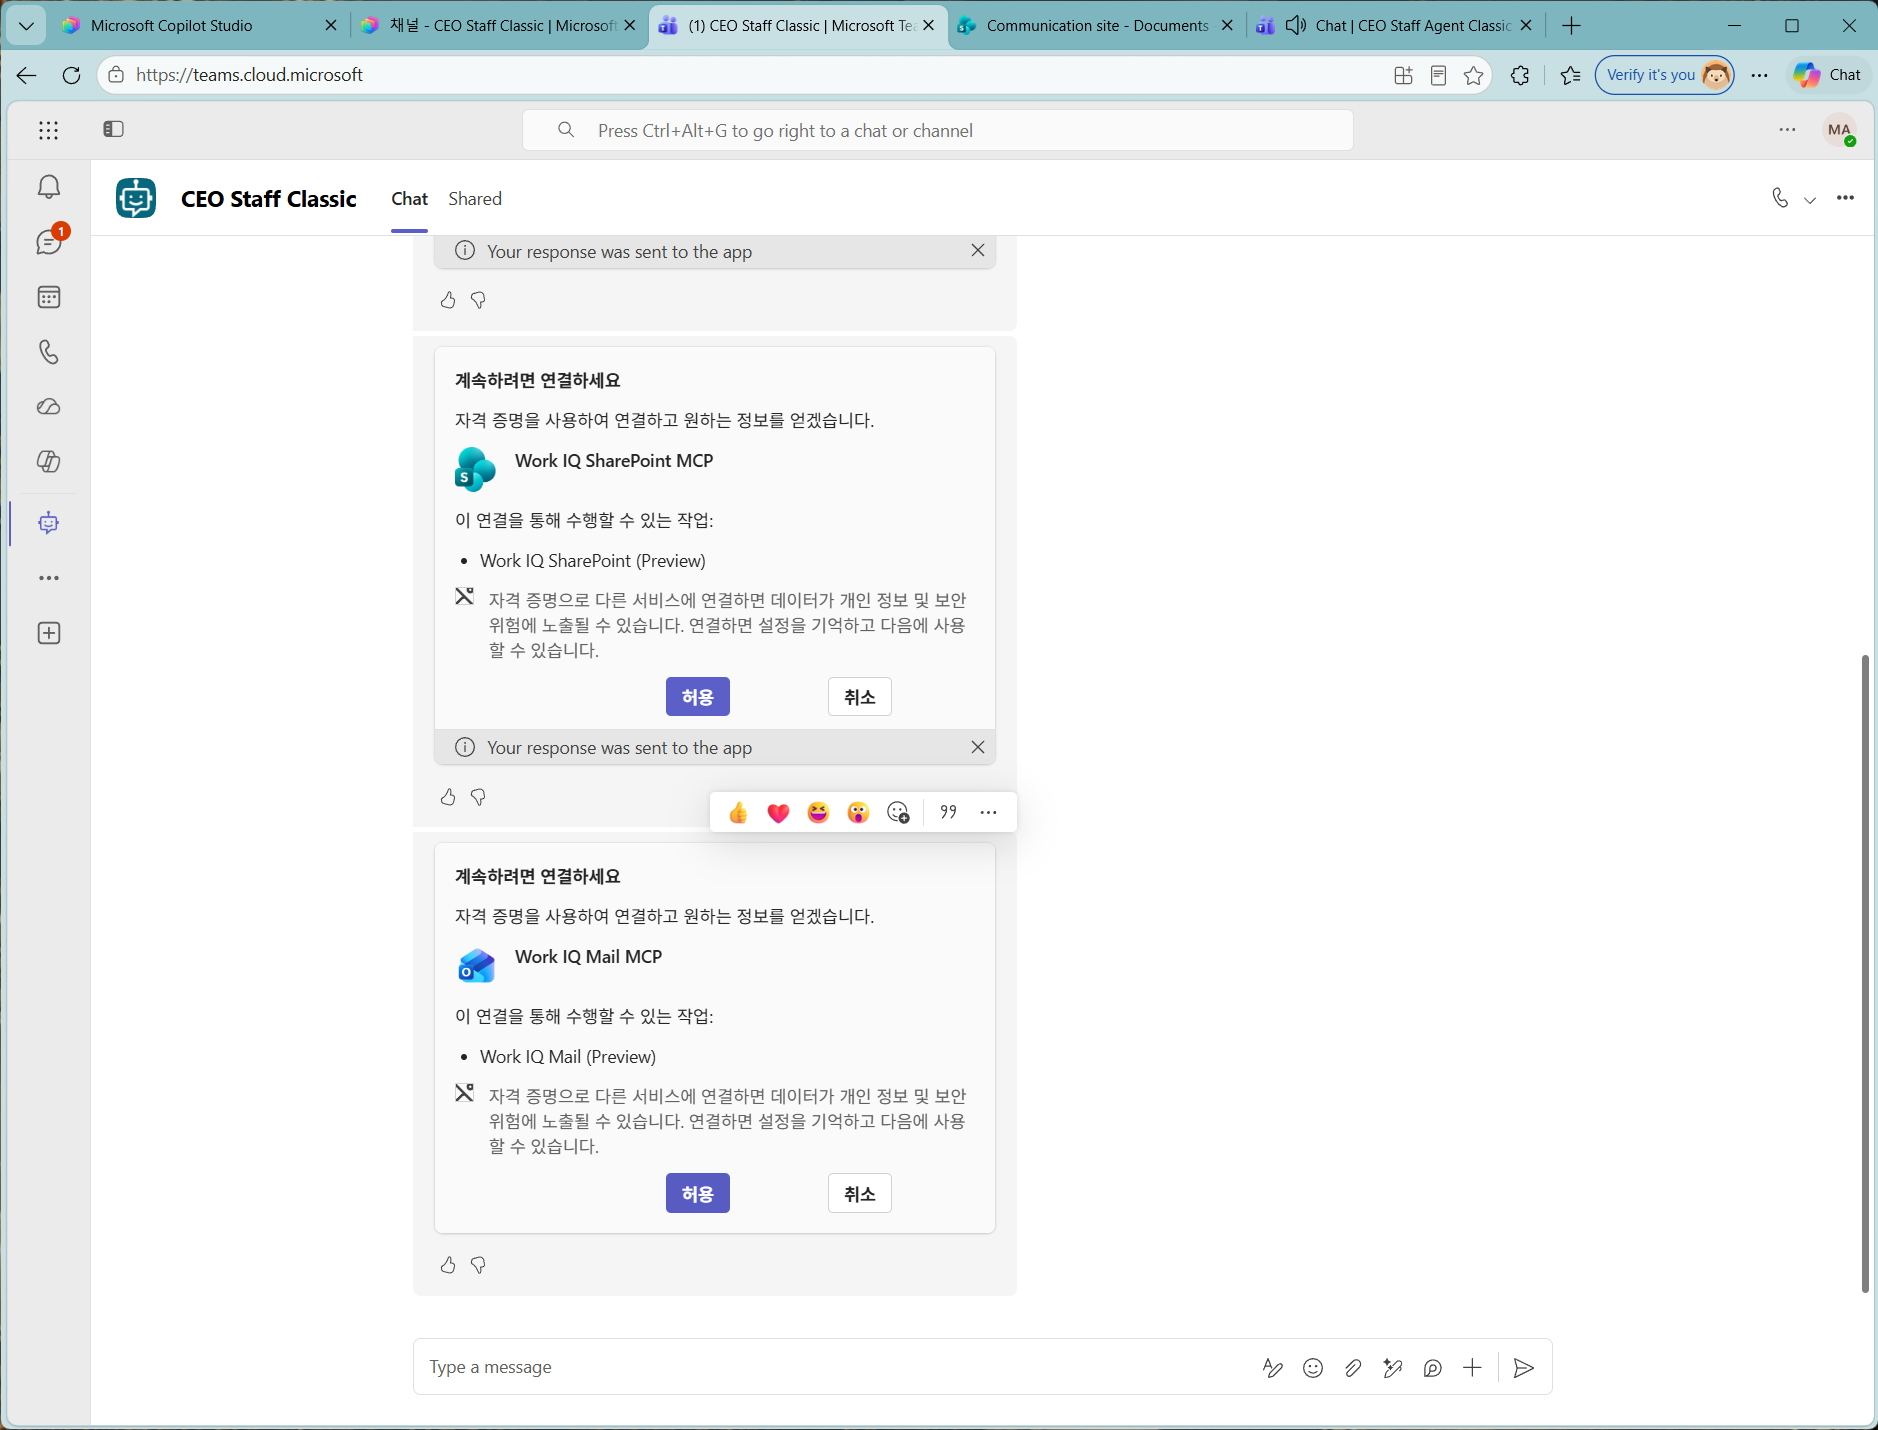Open Teams settings and more menu
Screen dimensions: 1878x1430
(x=1787, y=130)
